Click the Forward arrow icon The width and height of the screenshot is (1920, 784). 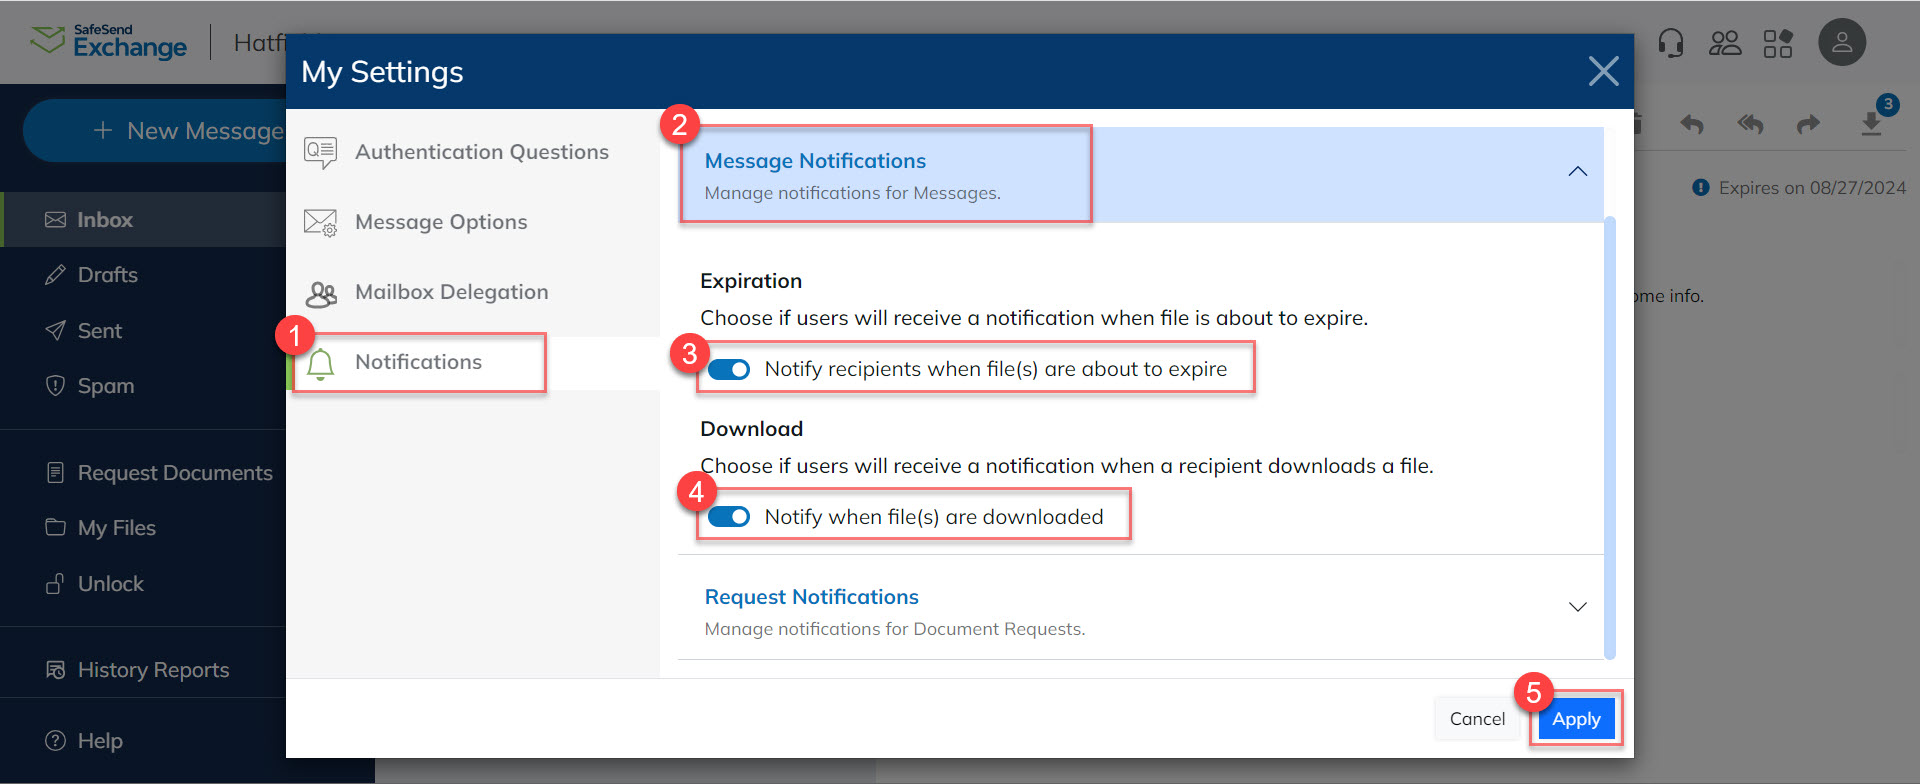tap(1808, 125)
